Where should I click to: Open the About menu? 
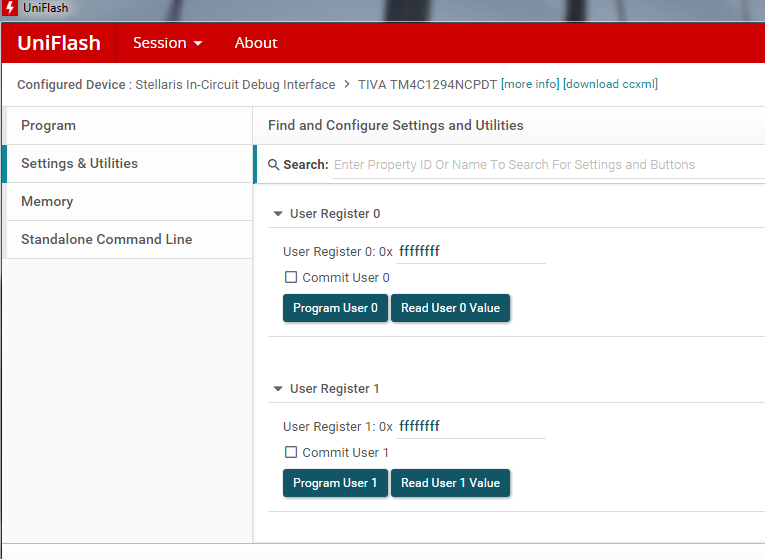click(x=256, y=43)
